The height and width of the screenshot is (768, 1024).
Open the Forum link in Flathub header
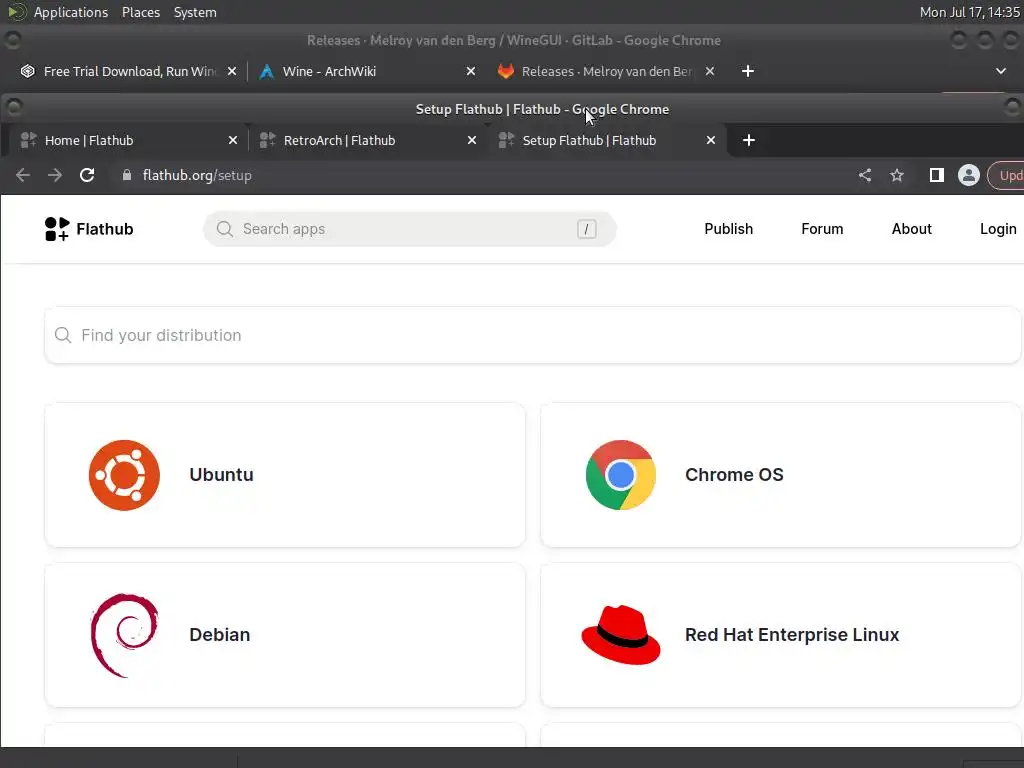822,229
